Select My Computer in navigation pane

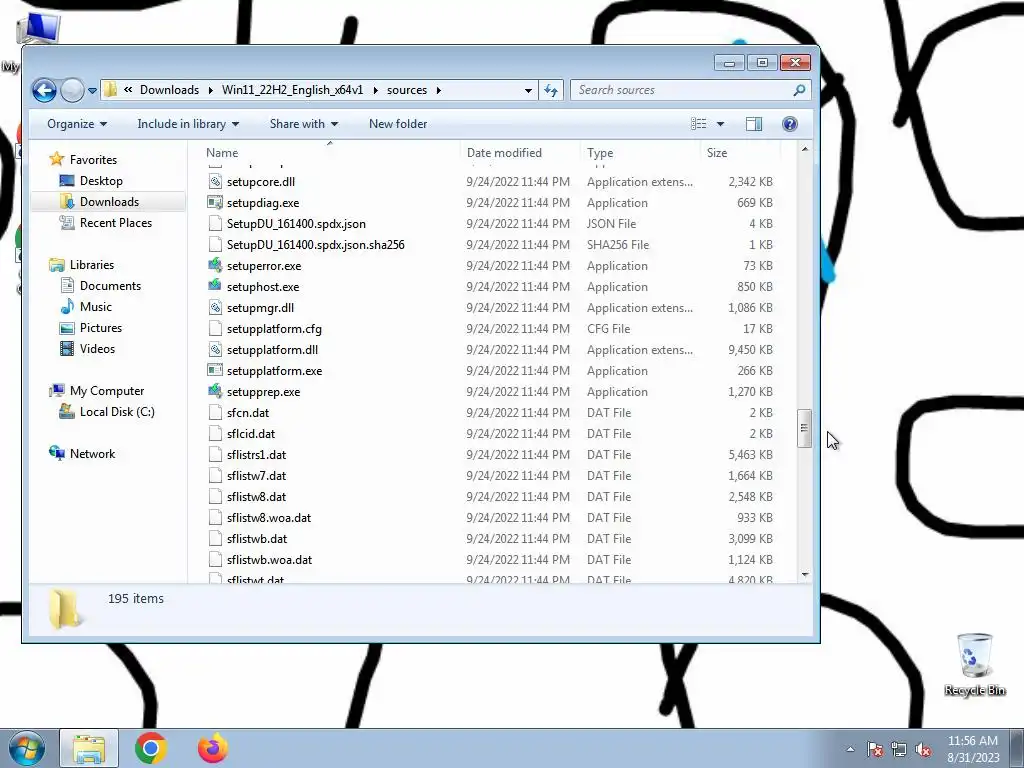(x=106, y=391)
